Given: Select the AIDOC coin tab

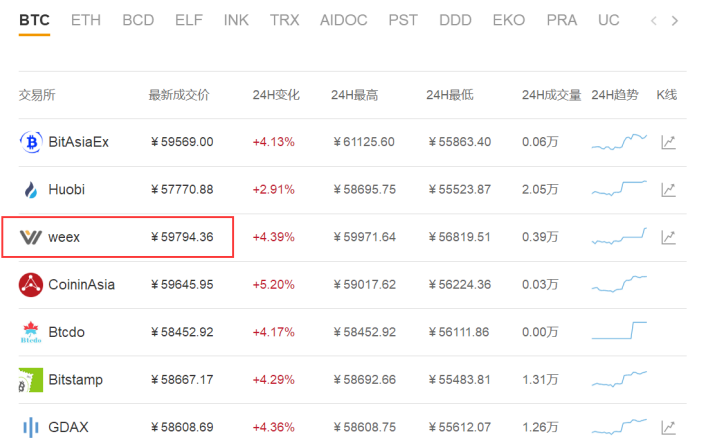Looking at the screenshot, I should click(343, 20).
